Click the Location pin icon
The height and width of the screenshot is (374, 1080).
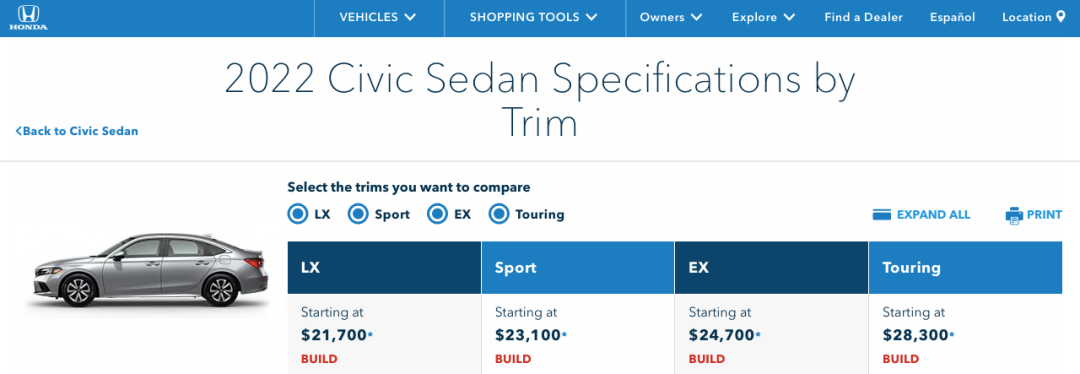point(1061,17)
